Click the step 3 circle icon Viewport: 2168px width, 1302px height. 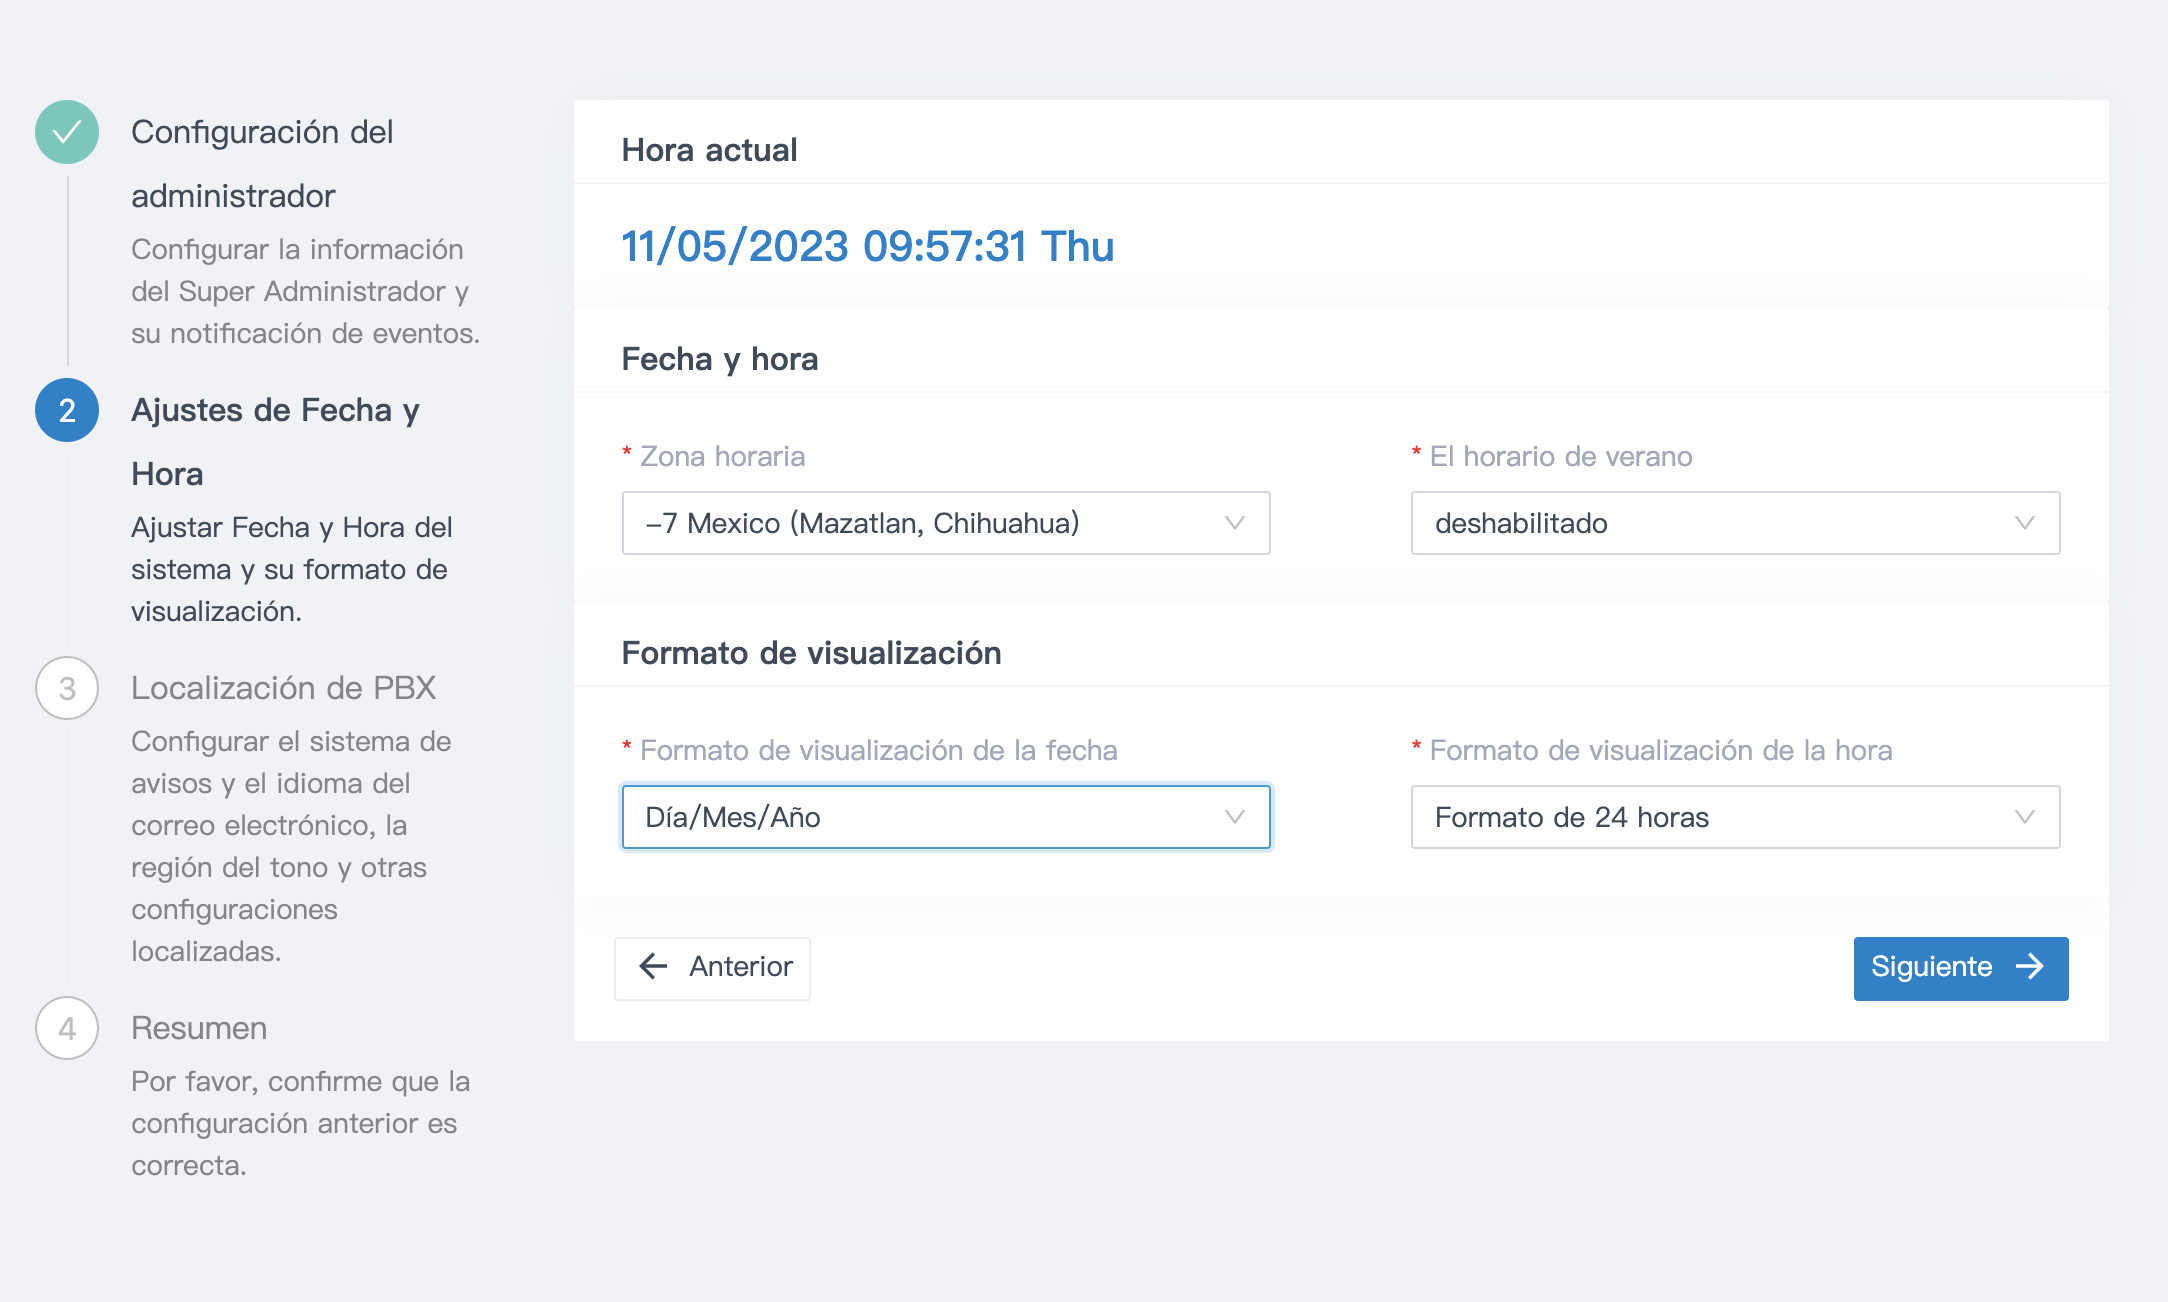coord(67,688)
